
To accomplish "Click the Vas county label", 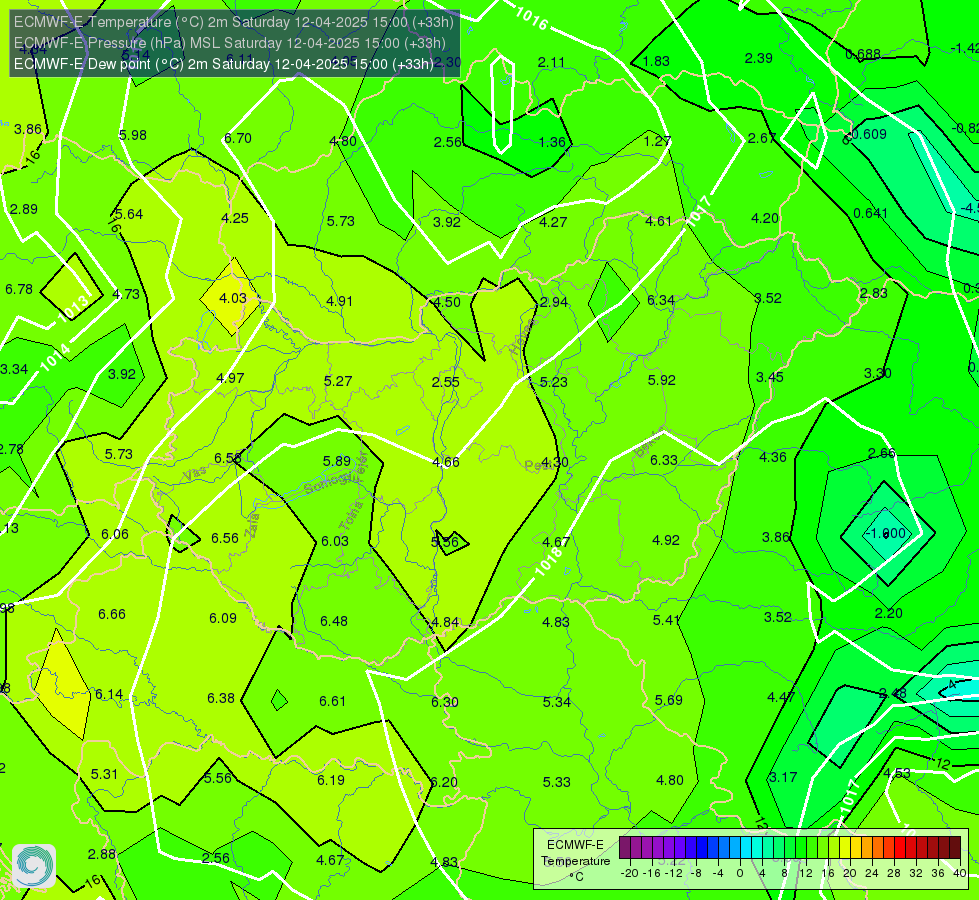I will tap(195, 474).
